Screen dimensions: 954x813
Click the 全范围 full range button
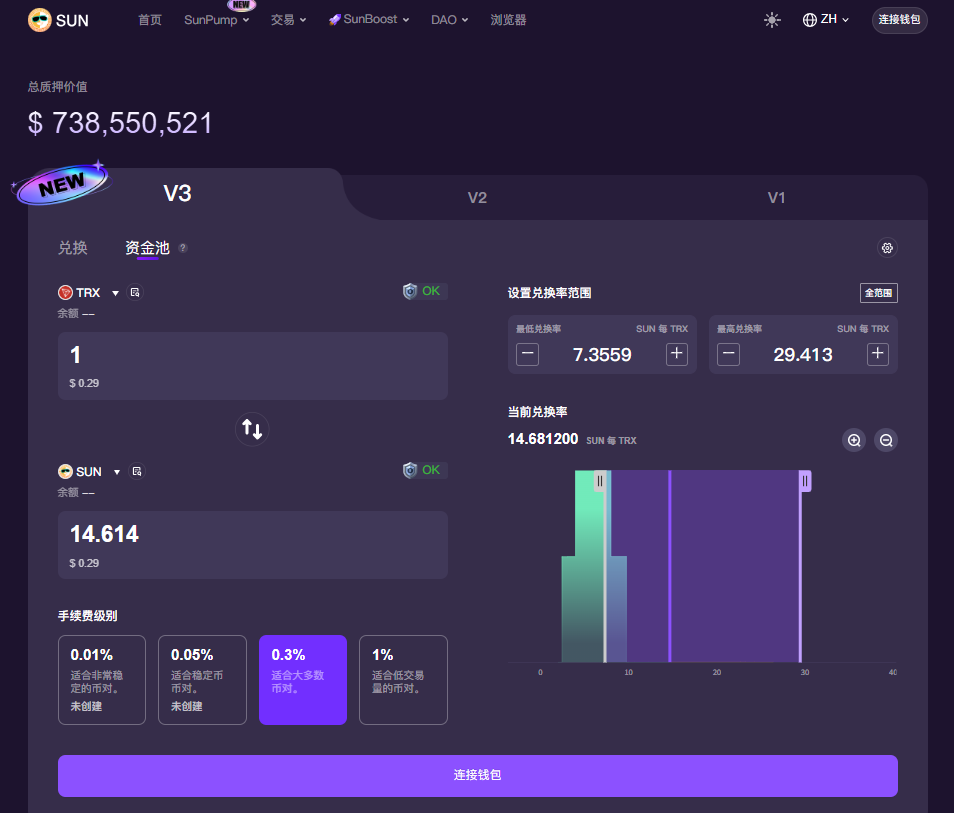coord(879,293)
